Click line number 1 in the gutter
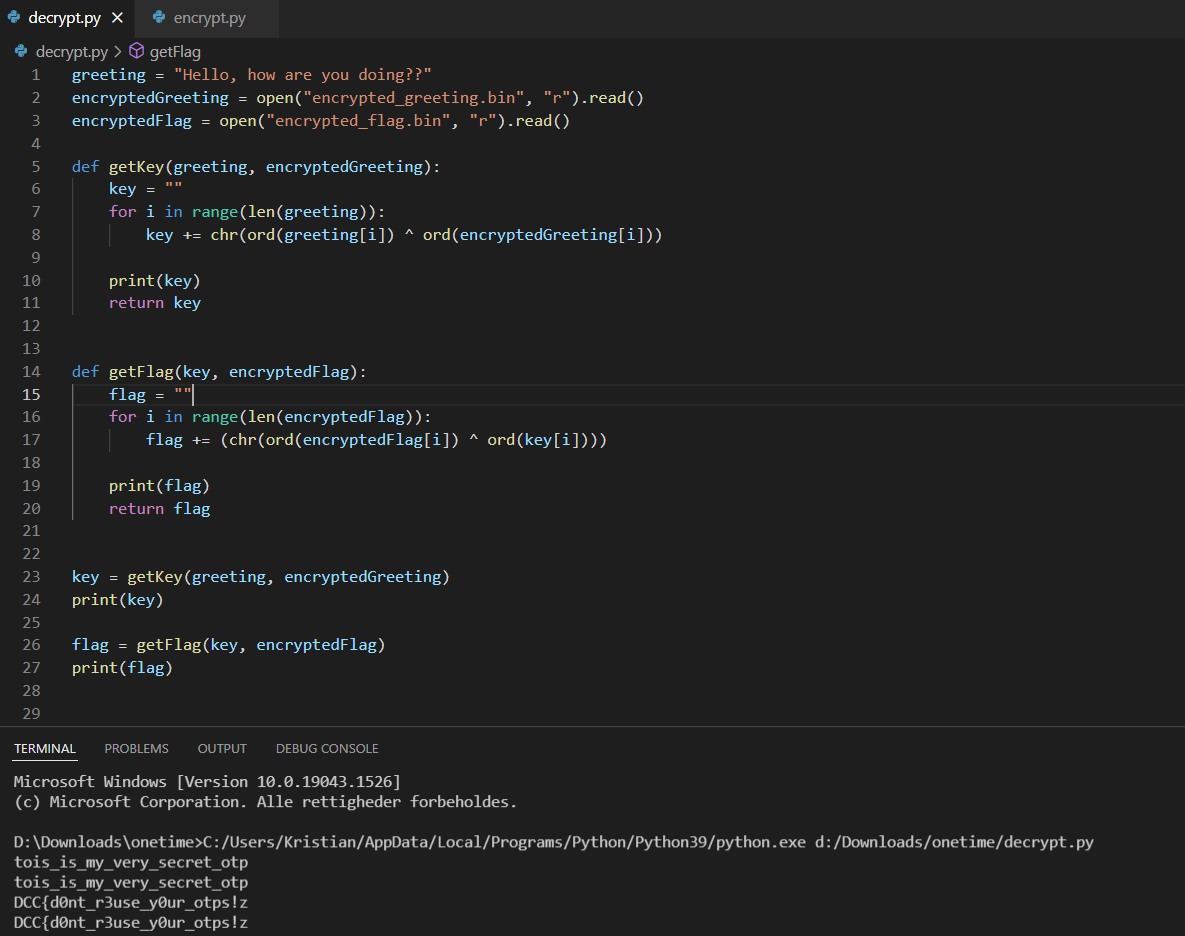Viewport: 1185px width, 936px height. tap(36, 75)
